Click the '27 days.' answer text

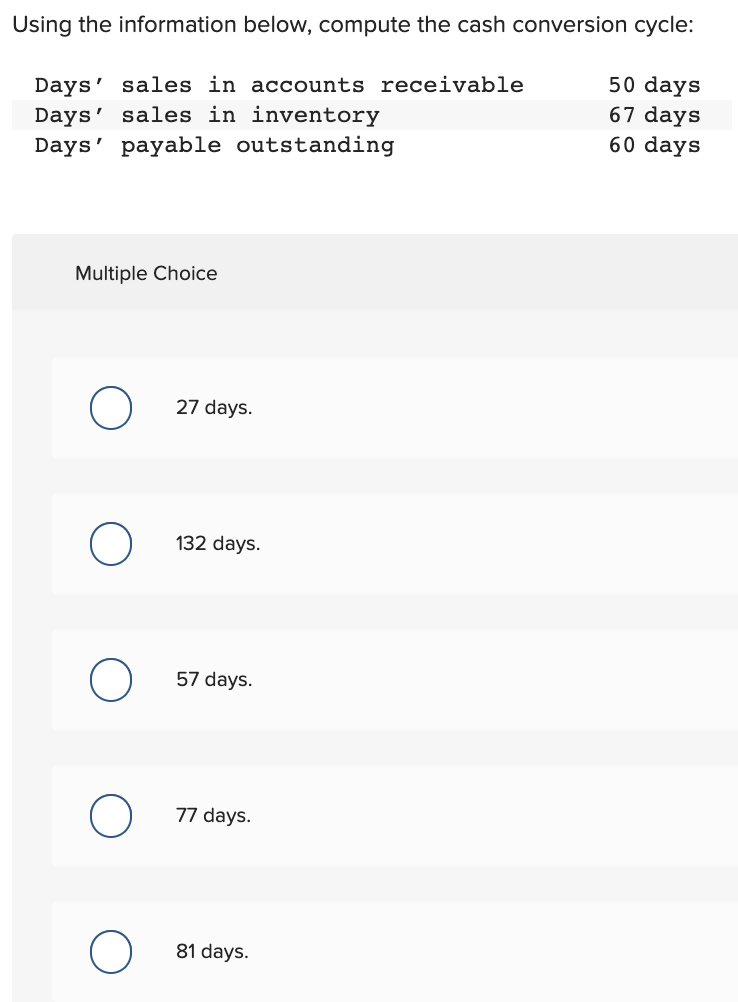(213, 408)
